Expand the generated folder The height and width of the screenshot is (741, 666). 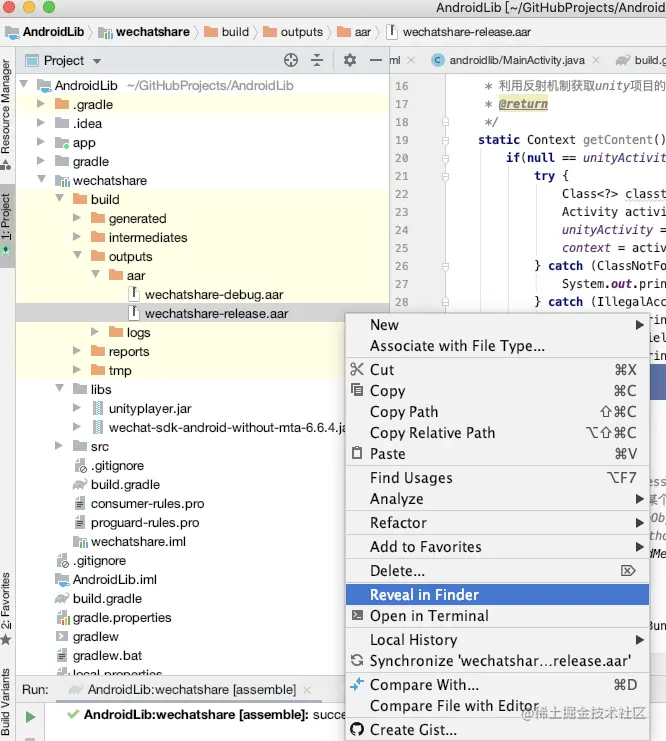coord(77,217)
